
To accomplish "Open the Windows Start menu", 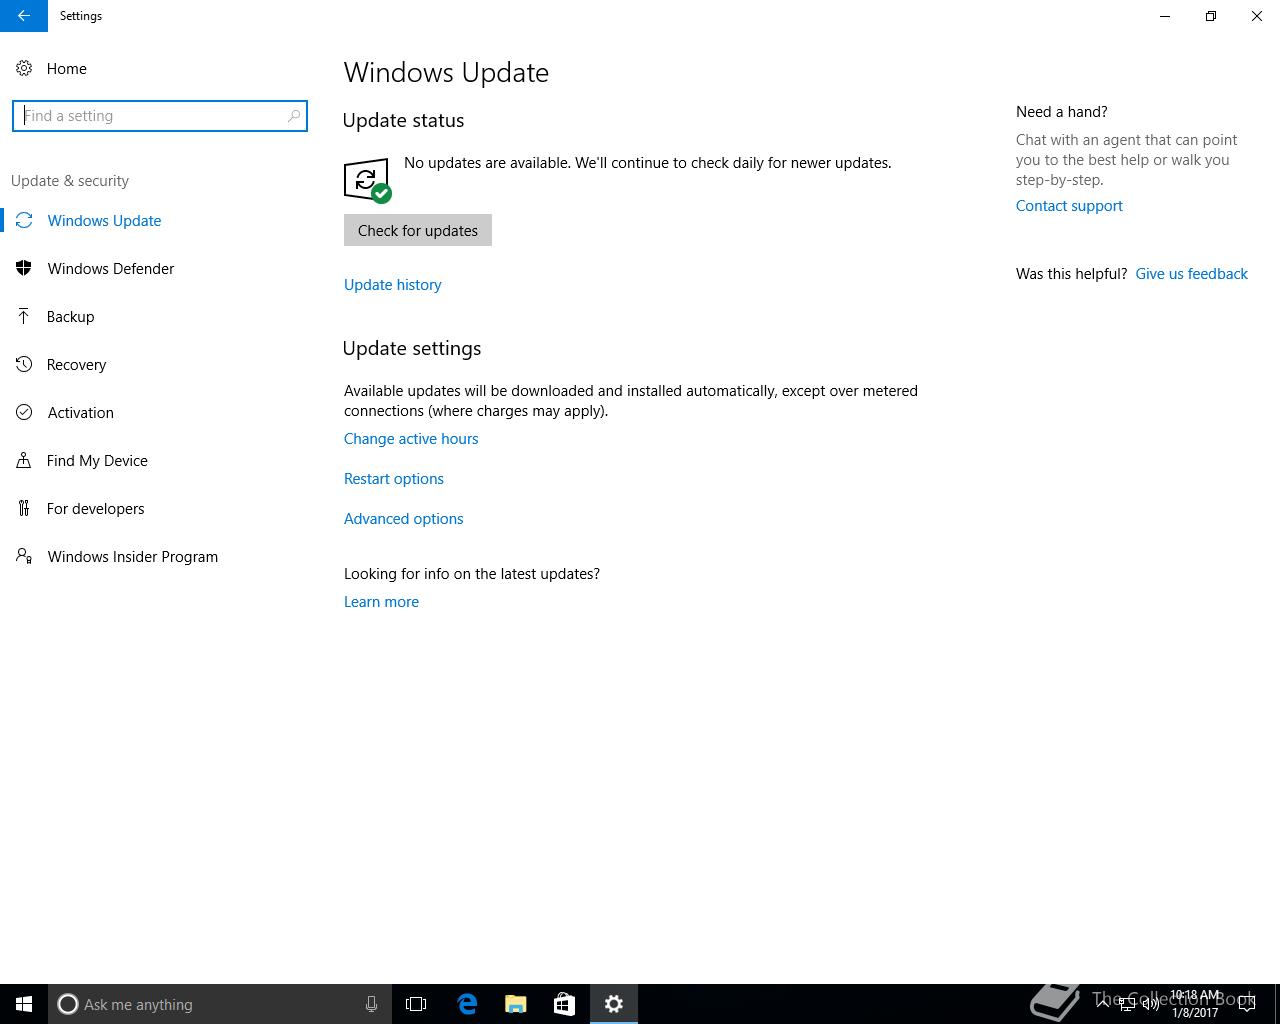I will click(24, 1004).
